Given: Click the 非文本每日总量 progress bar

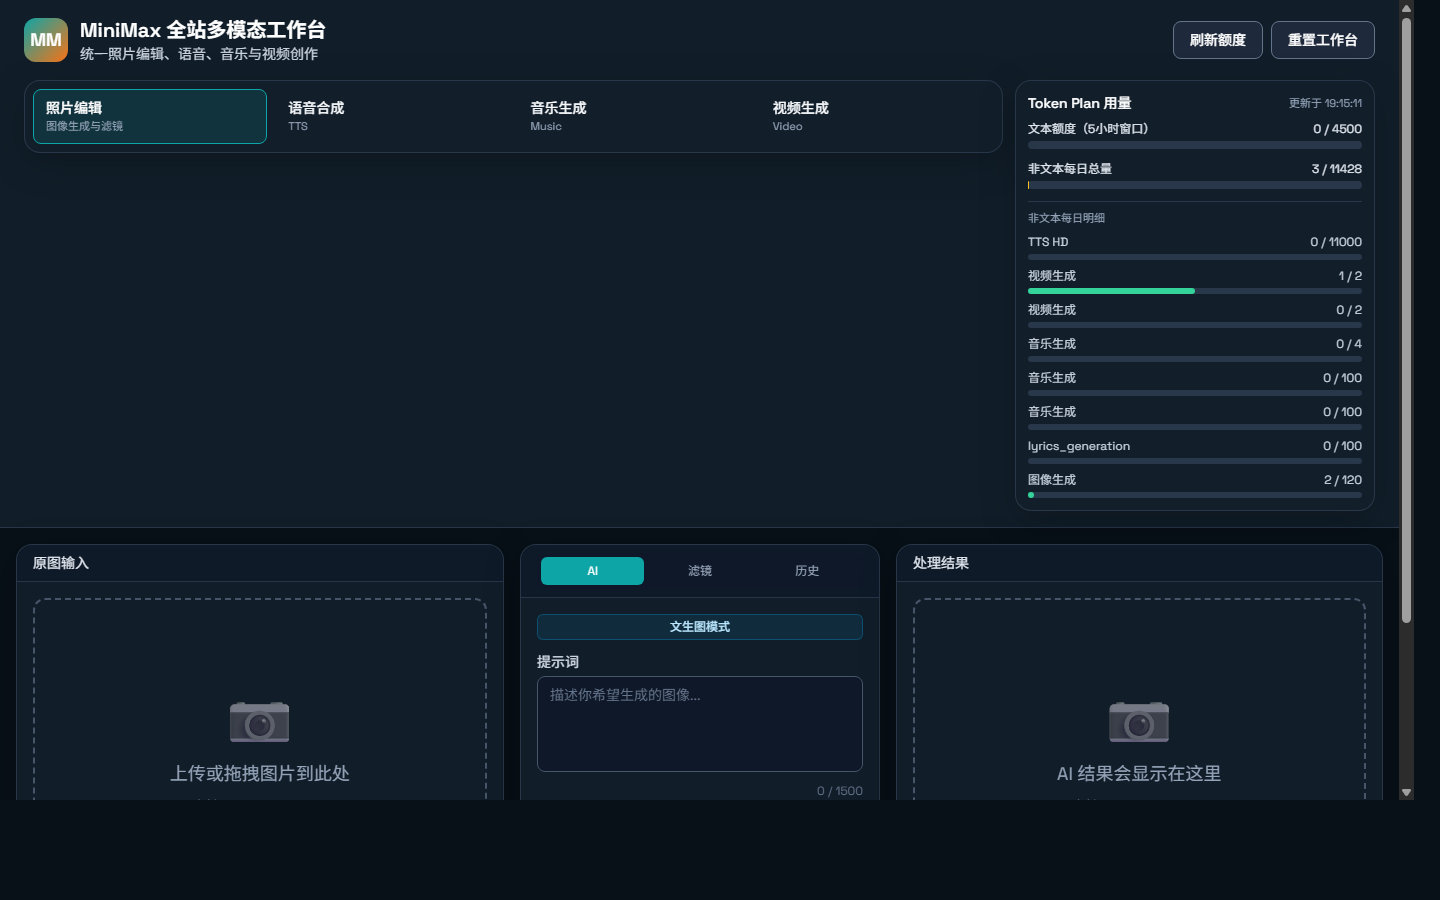Looking at the screenshot, I should click(1195, 185).
